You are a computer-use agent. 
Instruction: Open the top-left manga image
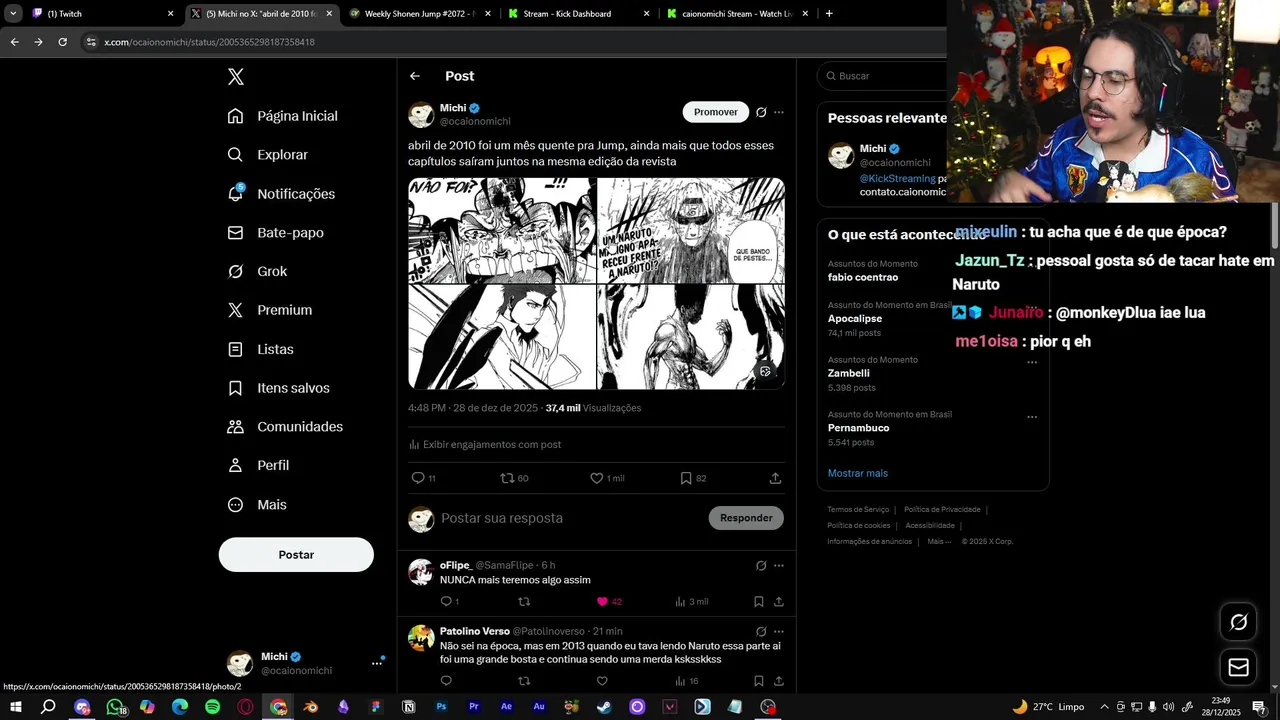[502, 230]
